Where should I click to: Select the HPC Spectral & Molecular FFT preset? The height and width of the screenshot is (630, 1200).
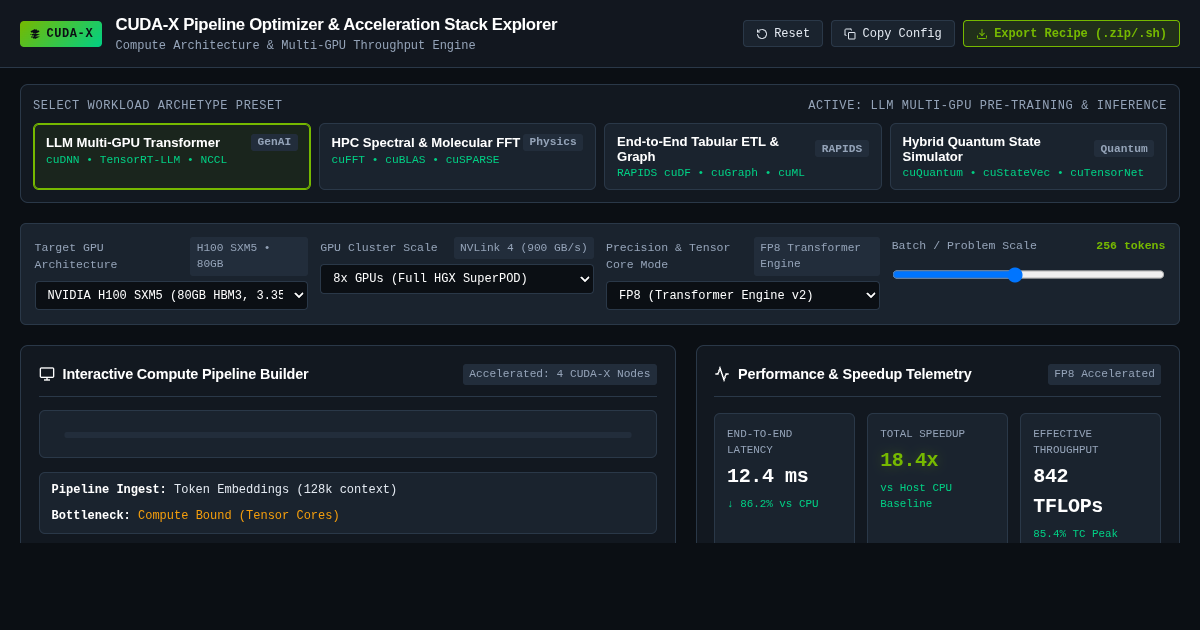tap(457, 157)
